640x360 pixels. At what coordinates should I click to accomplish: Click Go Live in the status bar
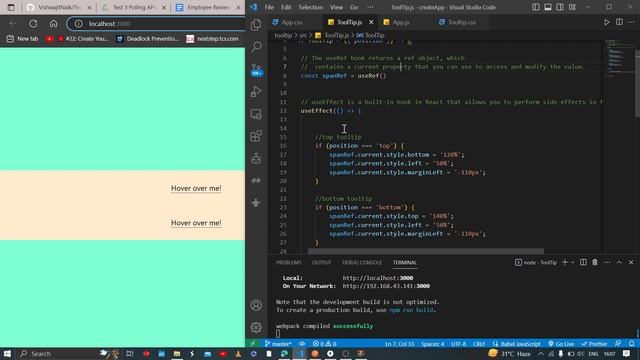pos(561,344)
